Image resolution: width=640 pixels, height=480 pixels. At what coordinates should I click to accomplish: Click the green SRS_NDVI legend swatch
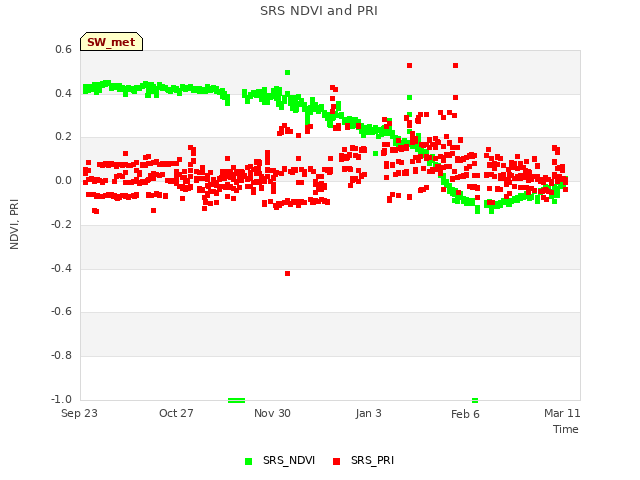[x=248, y=461]
